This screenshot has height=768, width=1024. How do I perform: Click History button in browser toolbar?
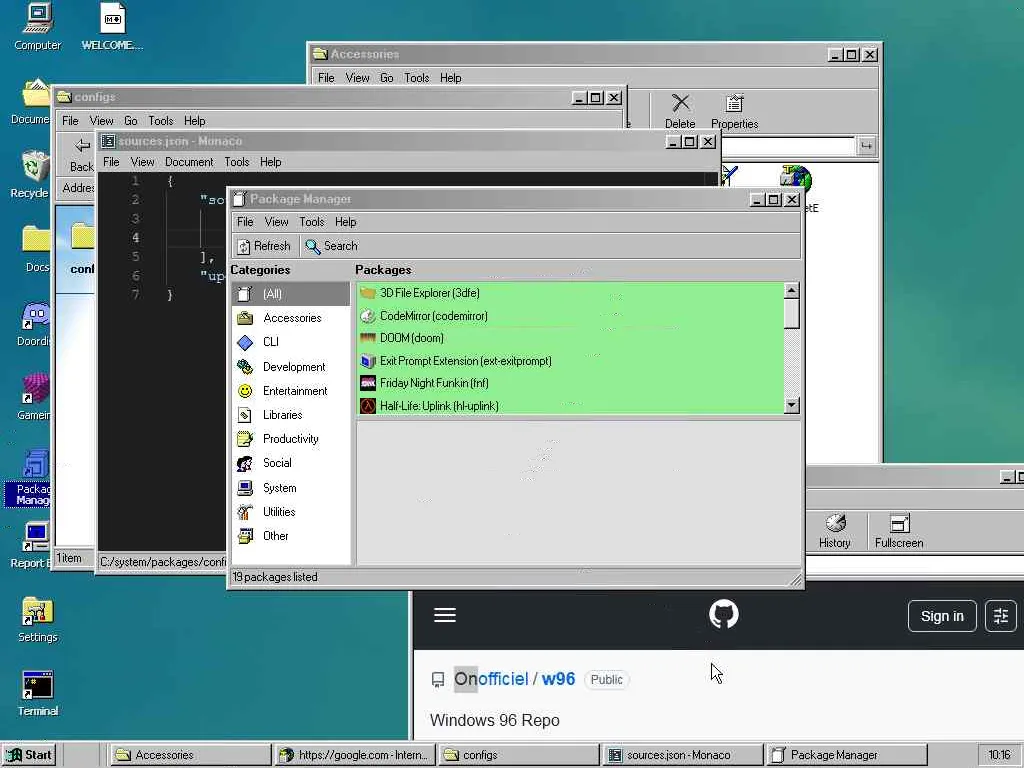(x=835, y=531)
